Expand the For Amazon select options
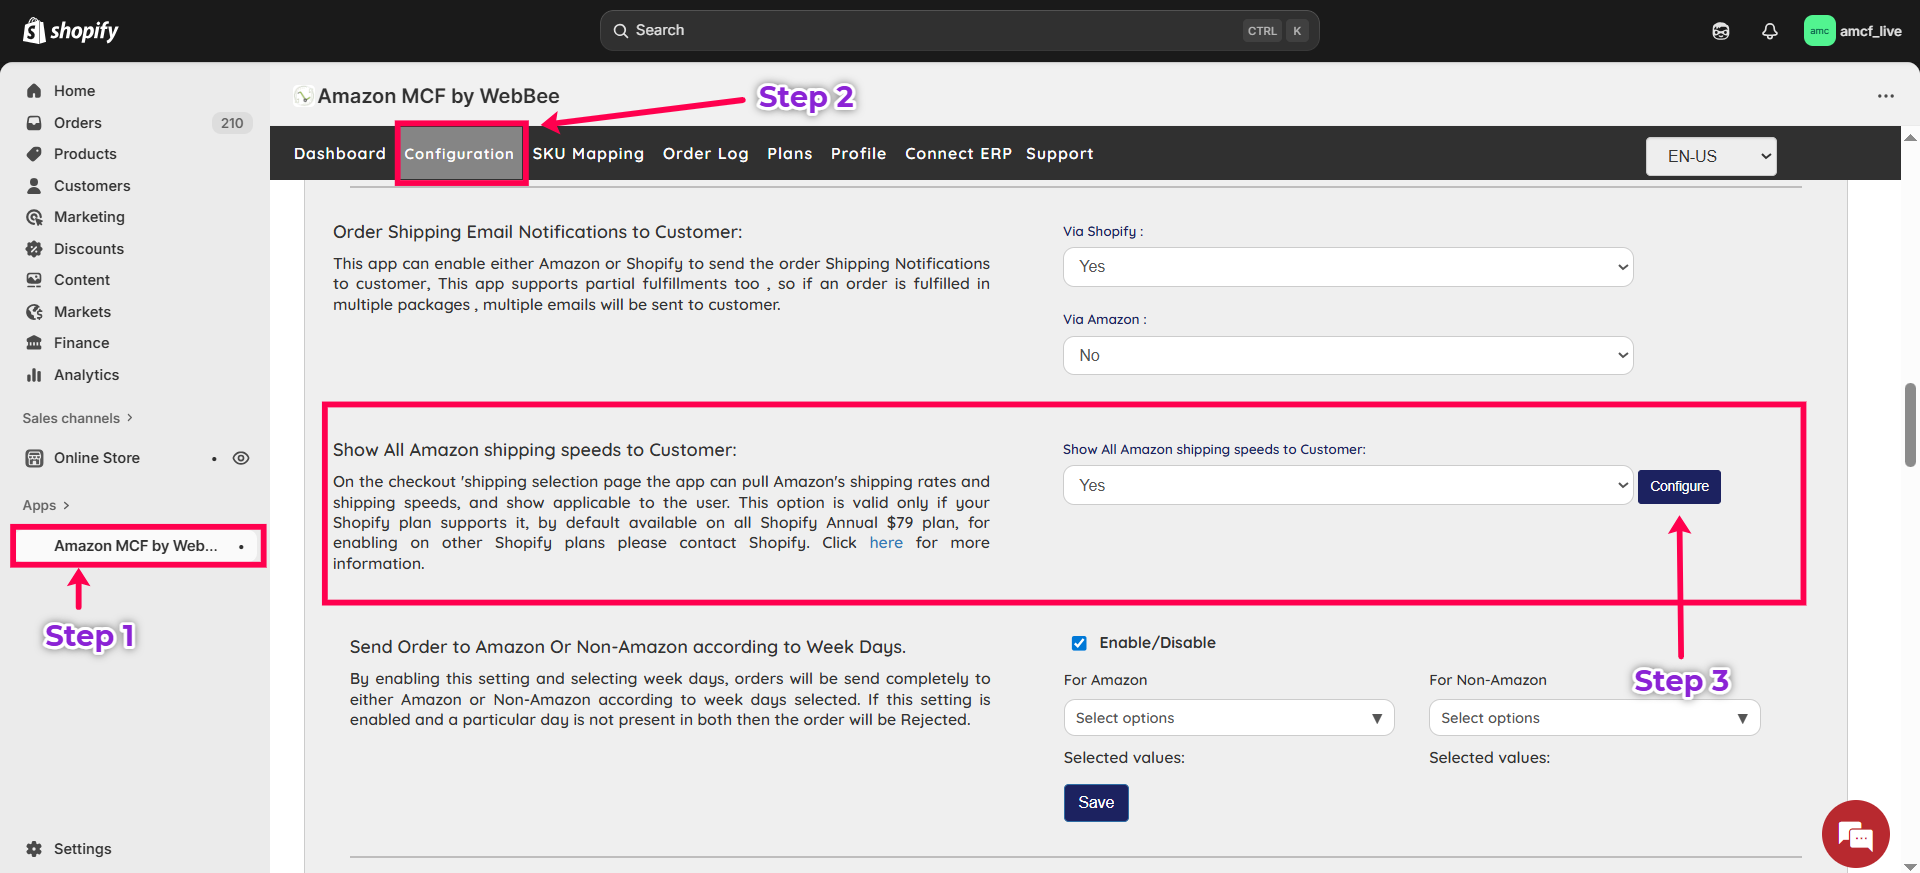 click(x=1228, y=718)
